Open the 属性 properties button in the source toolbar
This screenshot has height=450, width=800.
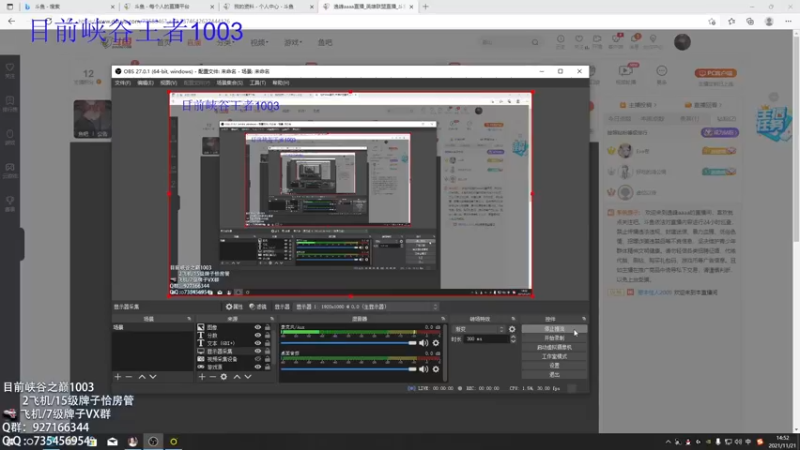[234, 307]
